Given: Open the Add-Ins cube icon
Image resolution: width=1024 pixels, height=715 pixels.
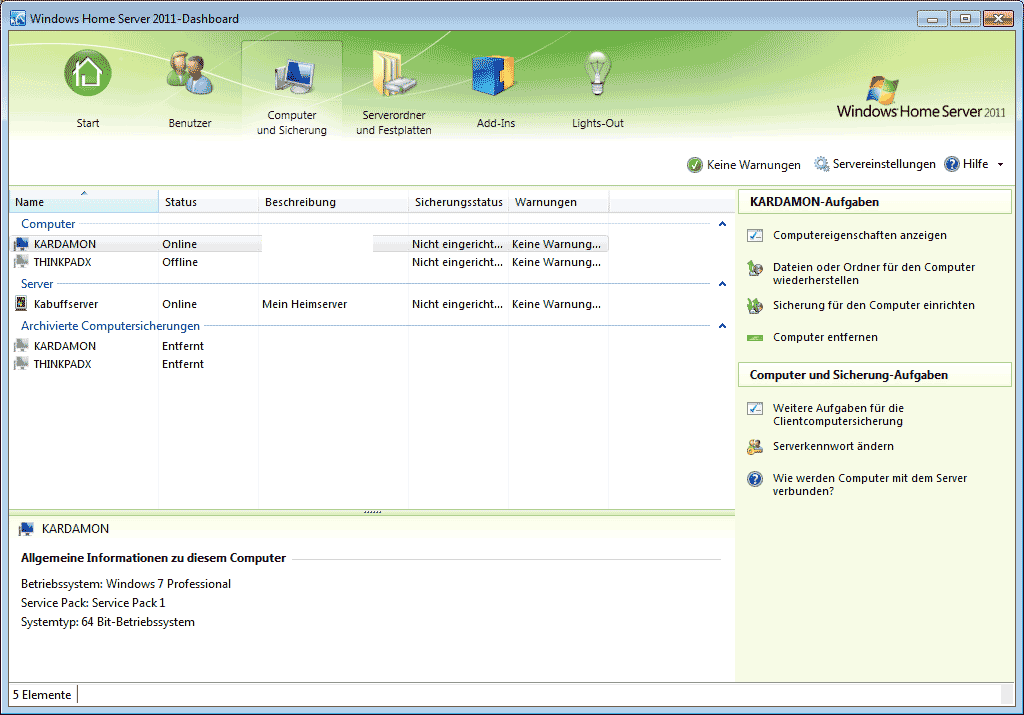Looking at the screenshot, I should click(494, 76).
